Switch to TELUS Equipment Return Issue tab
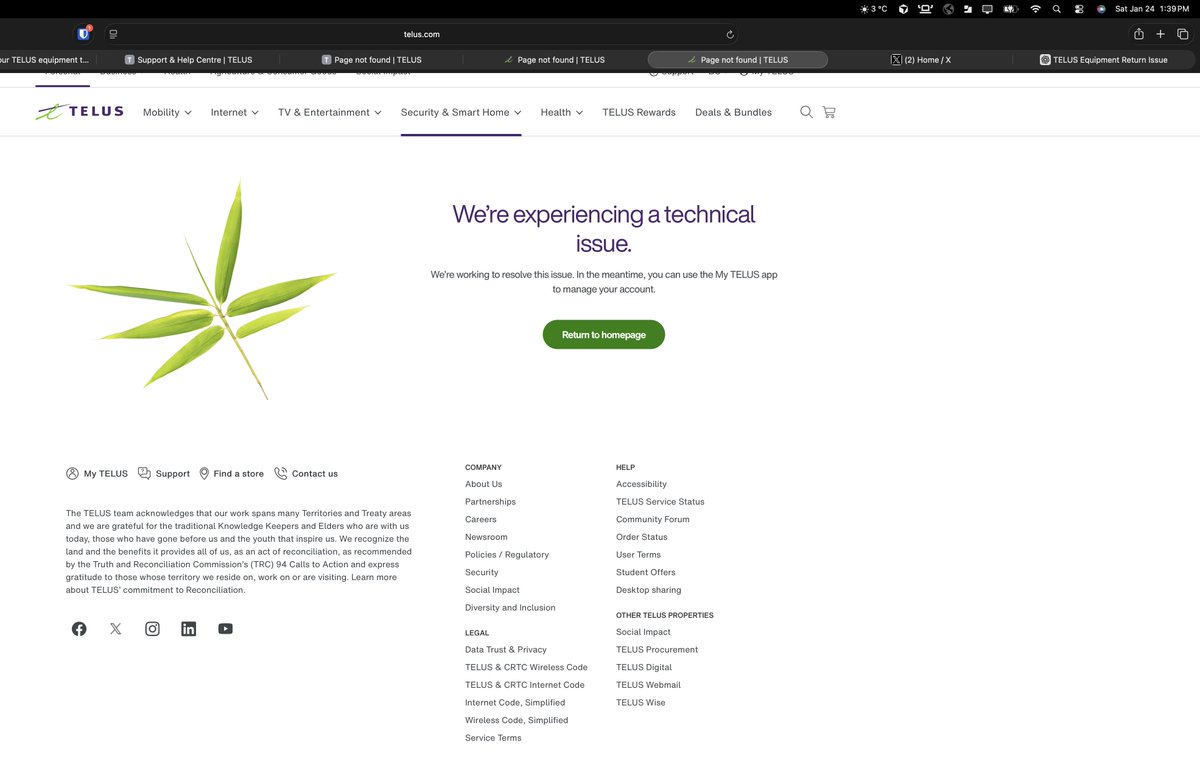The width and height of the screenshot is (1200, 759). [x=1104, y=59]
